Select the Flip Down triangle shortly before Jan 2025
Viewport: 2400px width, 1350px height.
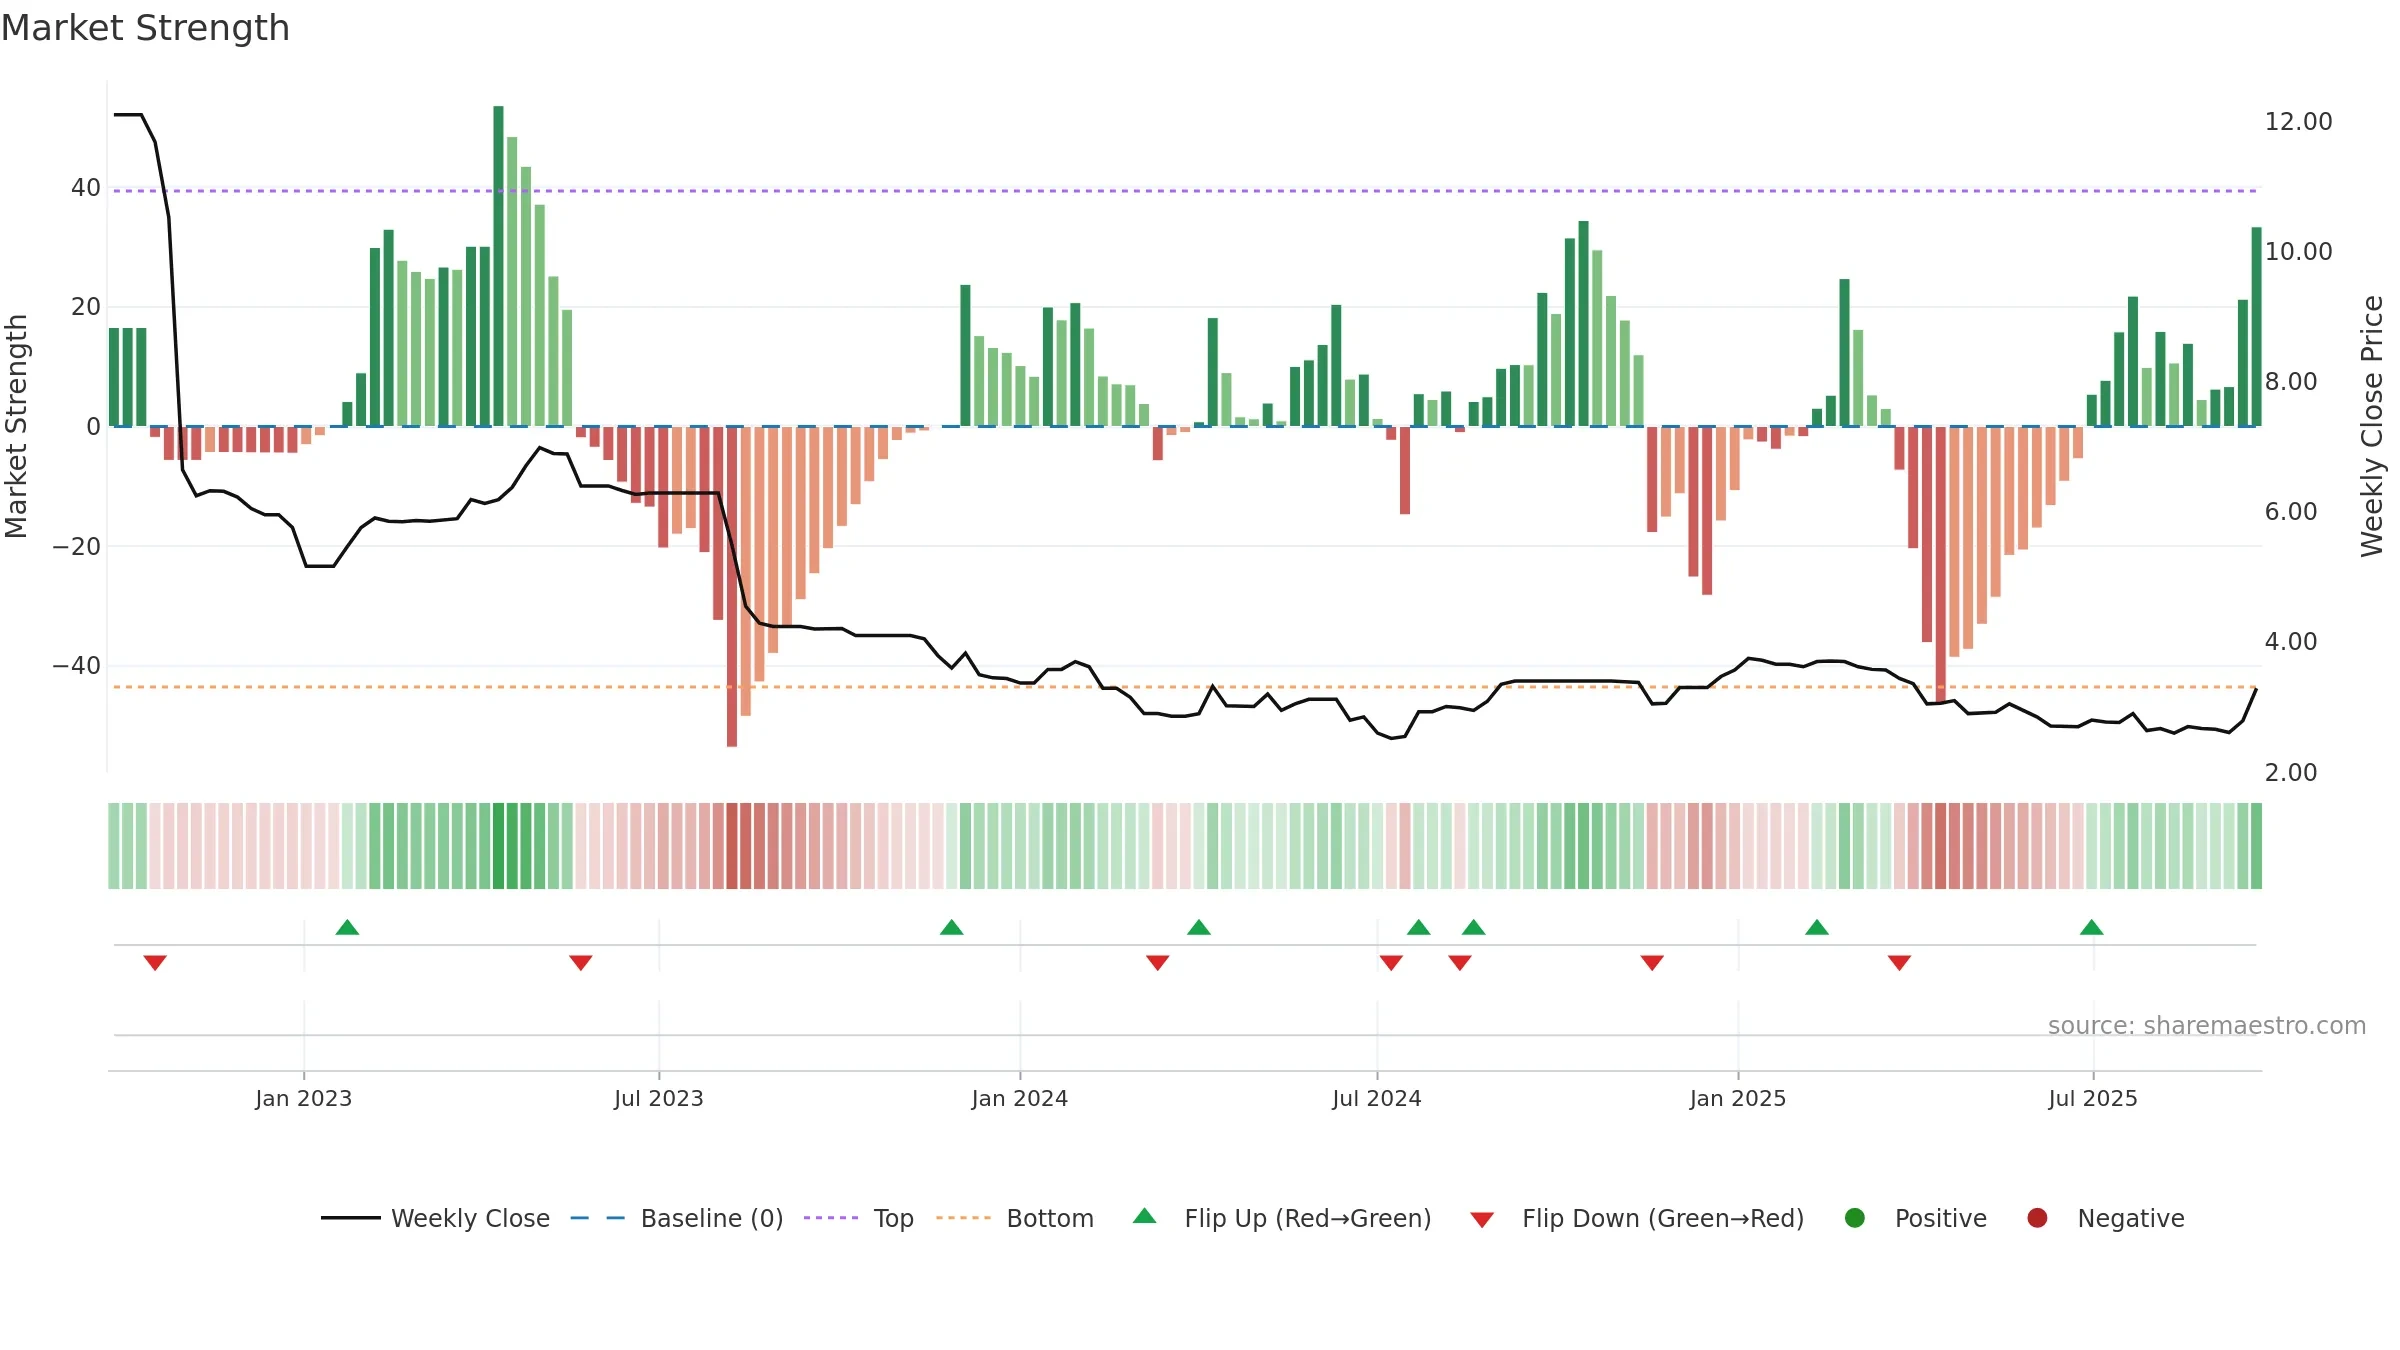[x=1652, y=963]
